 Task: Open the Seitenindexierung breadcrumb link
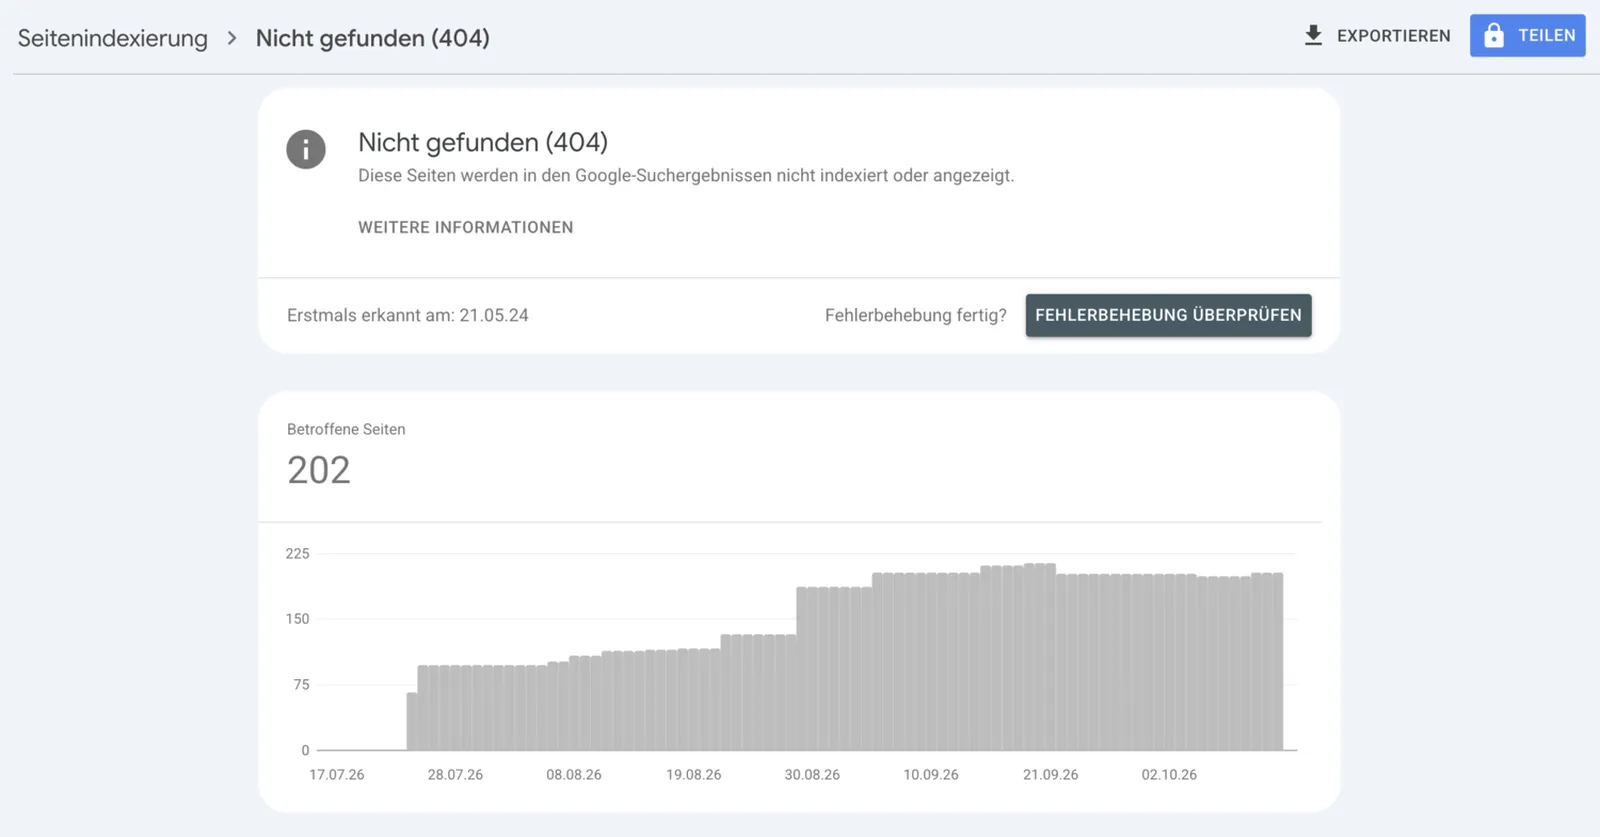point(113,38)
